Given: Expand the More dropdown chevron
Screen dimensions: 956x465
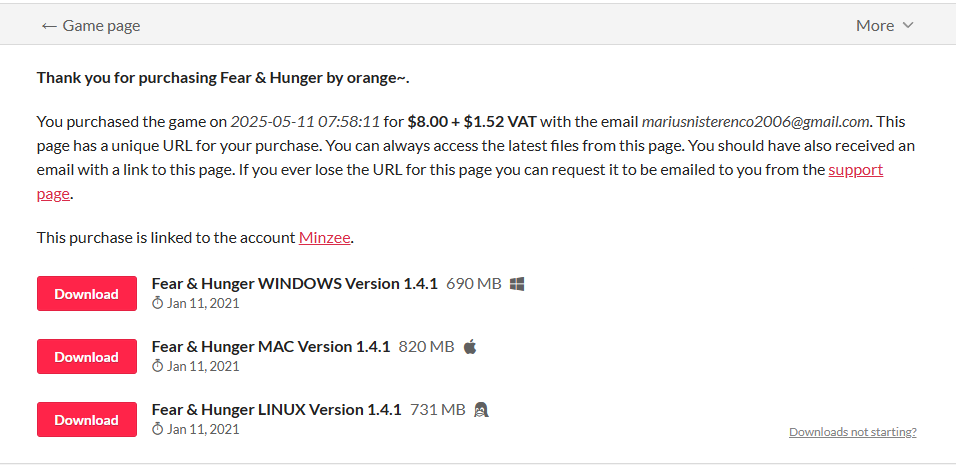Looking at the screenshot, I should coord(908,26).
